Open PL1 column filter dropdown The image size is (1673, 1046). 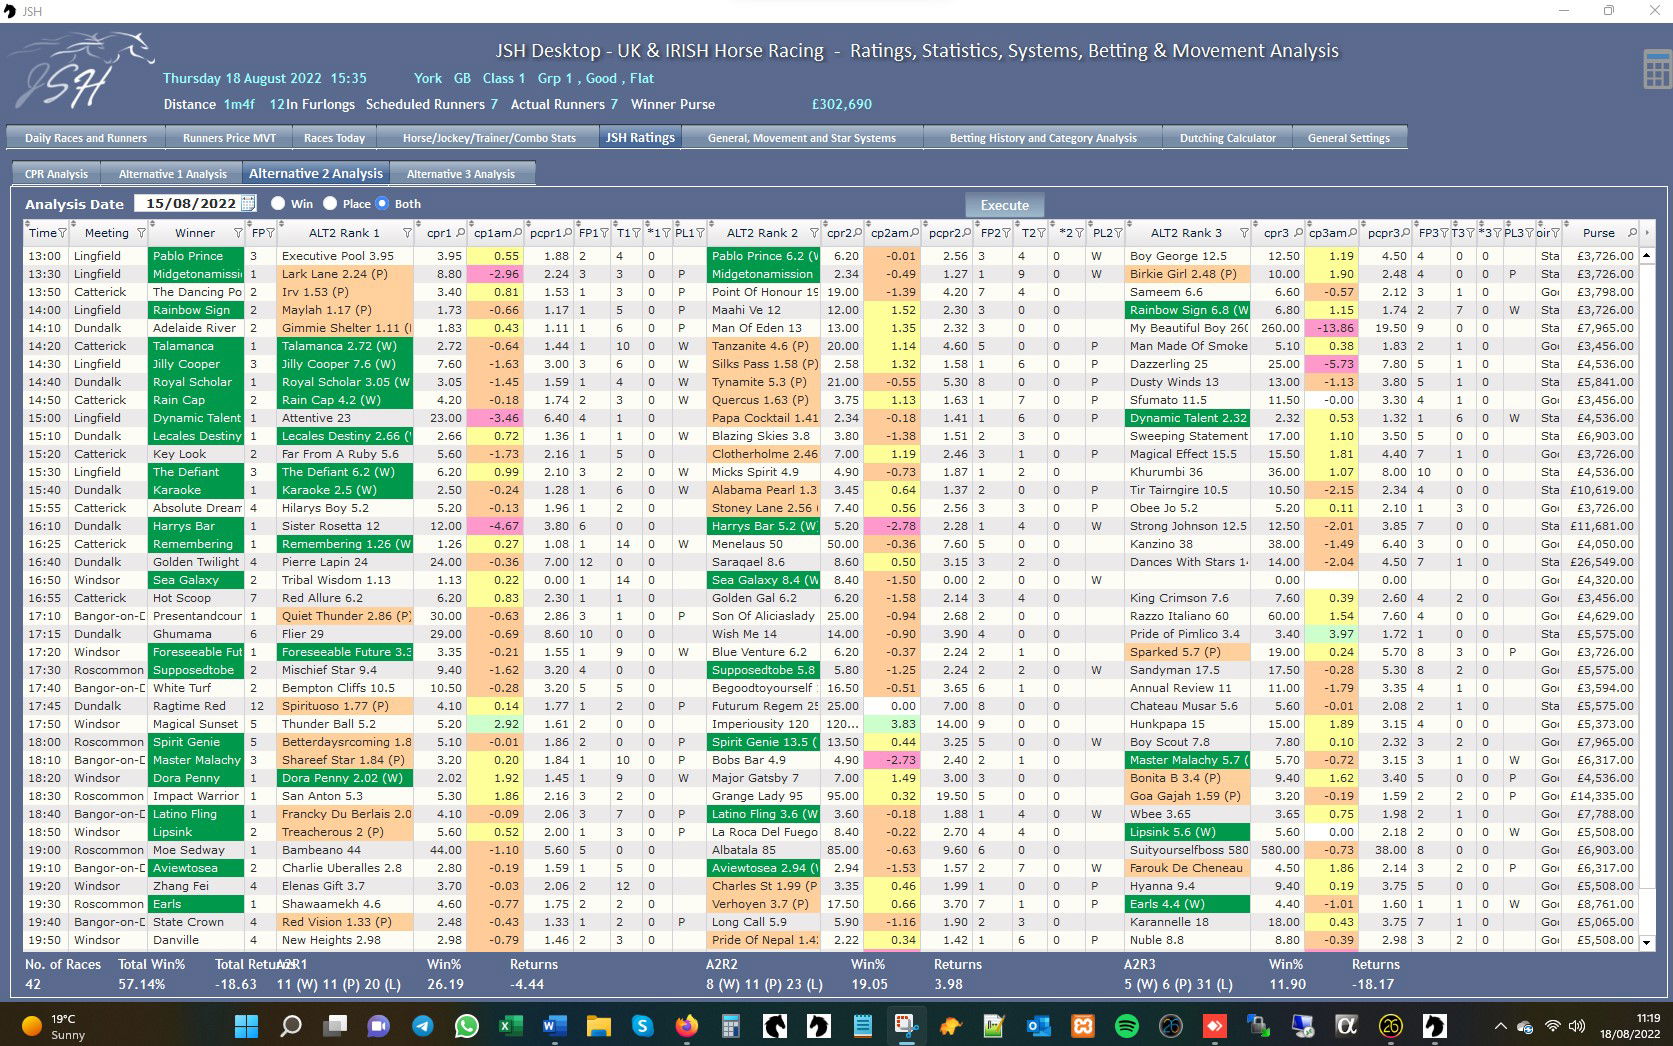tap(699, 233)
